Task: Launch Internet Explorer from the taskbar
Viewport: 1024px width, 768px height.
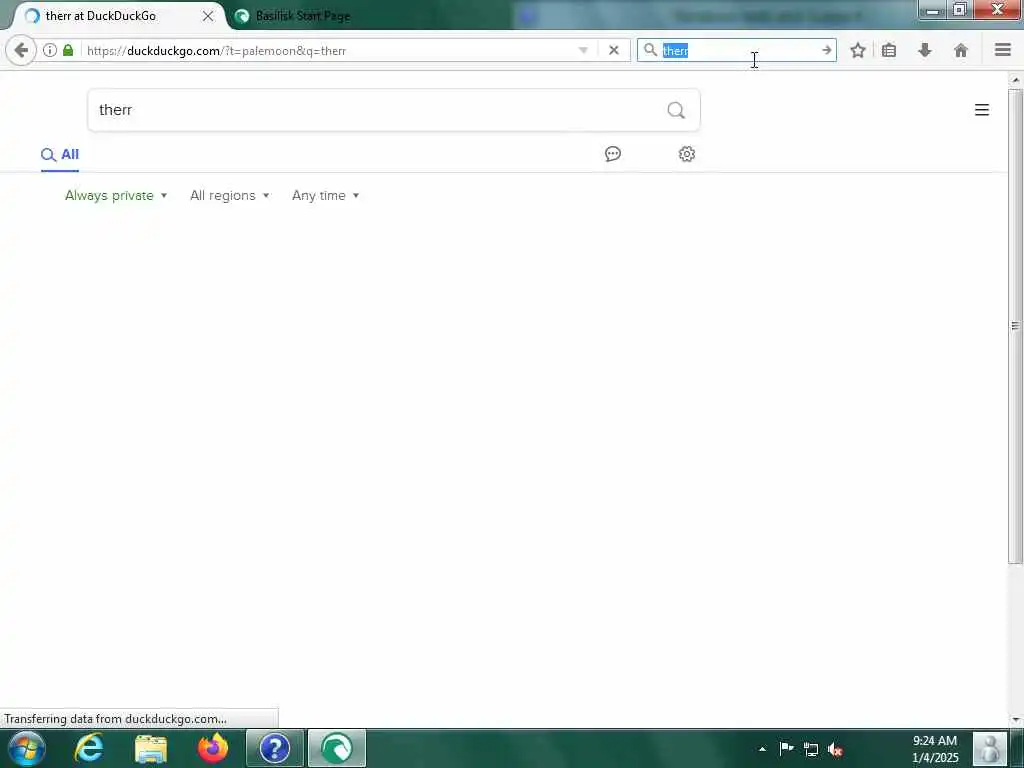Action: click(89, 748)
